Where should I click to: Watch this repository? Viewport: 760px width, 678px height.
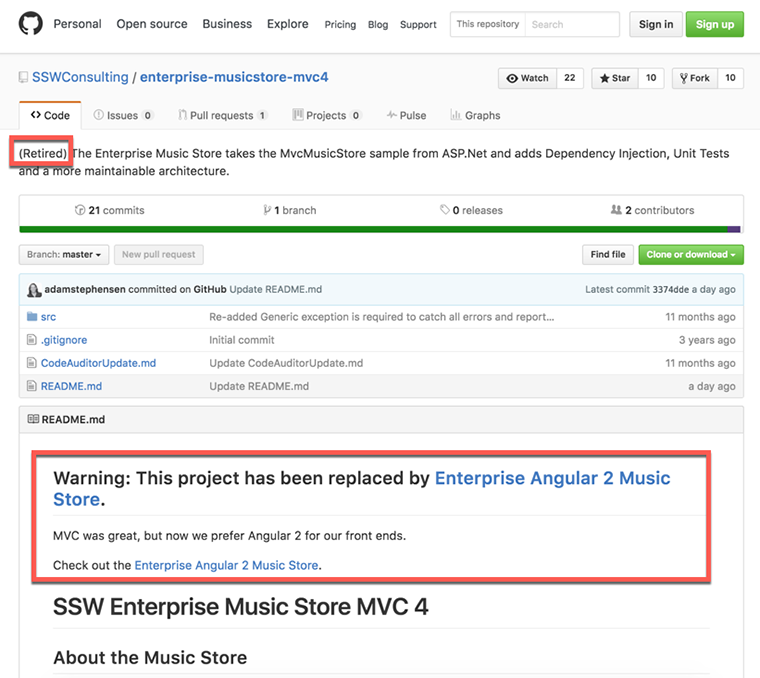point(527,78)
